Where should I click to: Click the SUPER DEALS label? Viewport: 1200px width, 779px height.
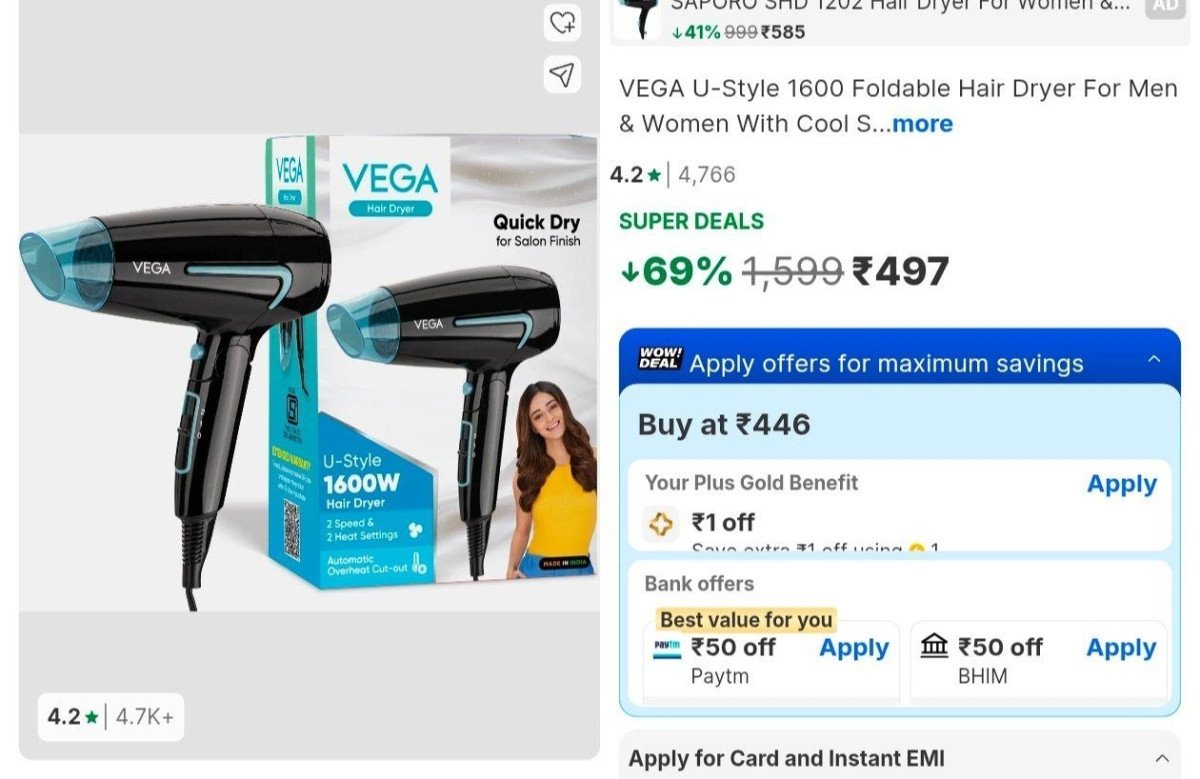click(691, 221)
